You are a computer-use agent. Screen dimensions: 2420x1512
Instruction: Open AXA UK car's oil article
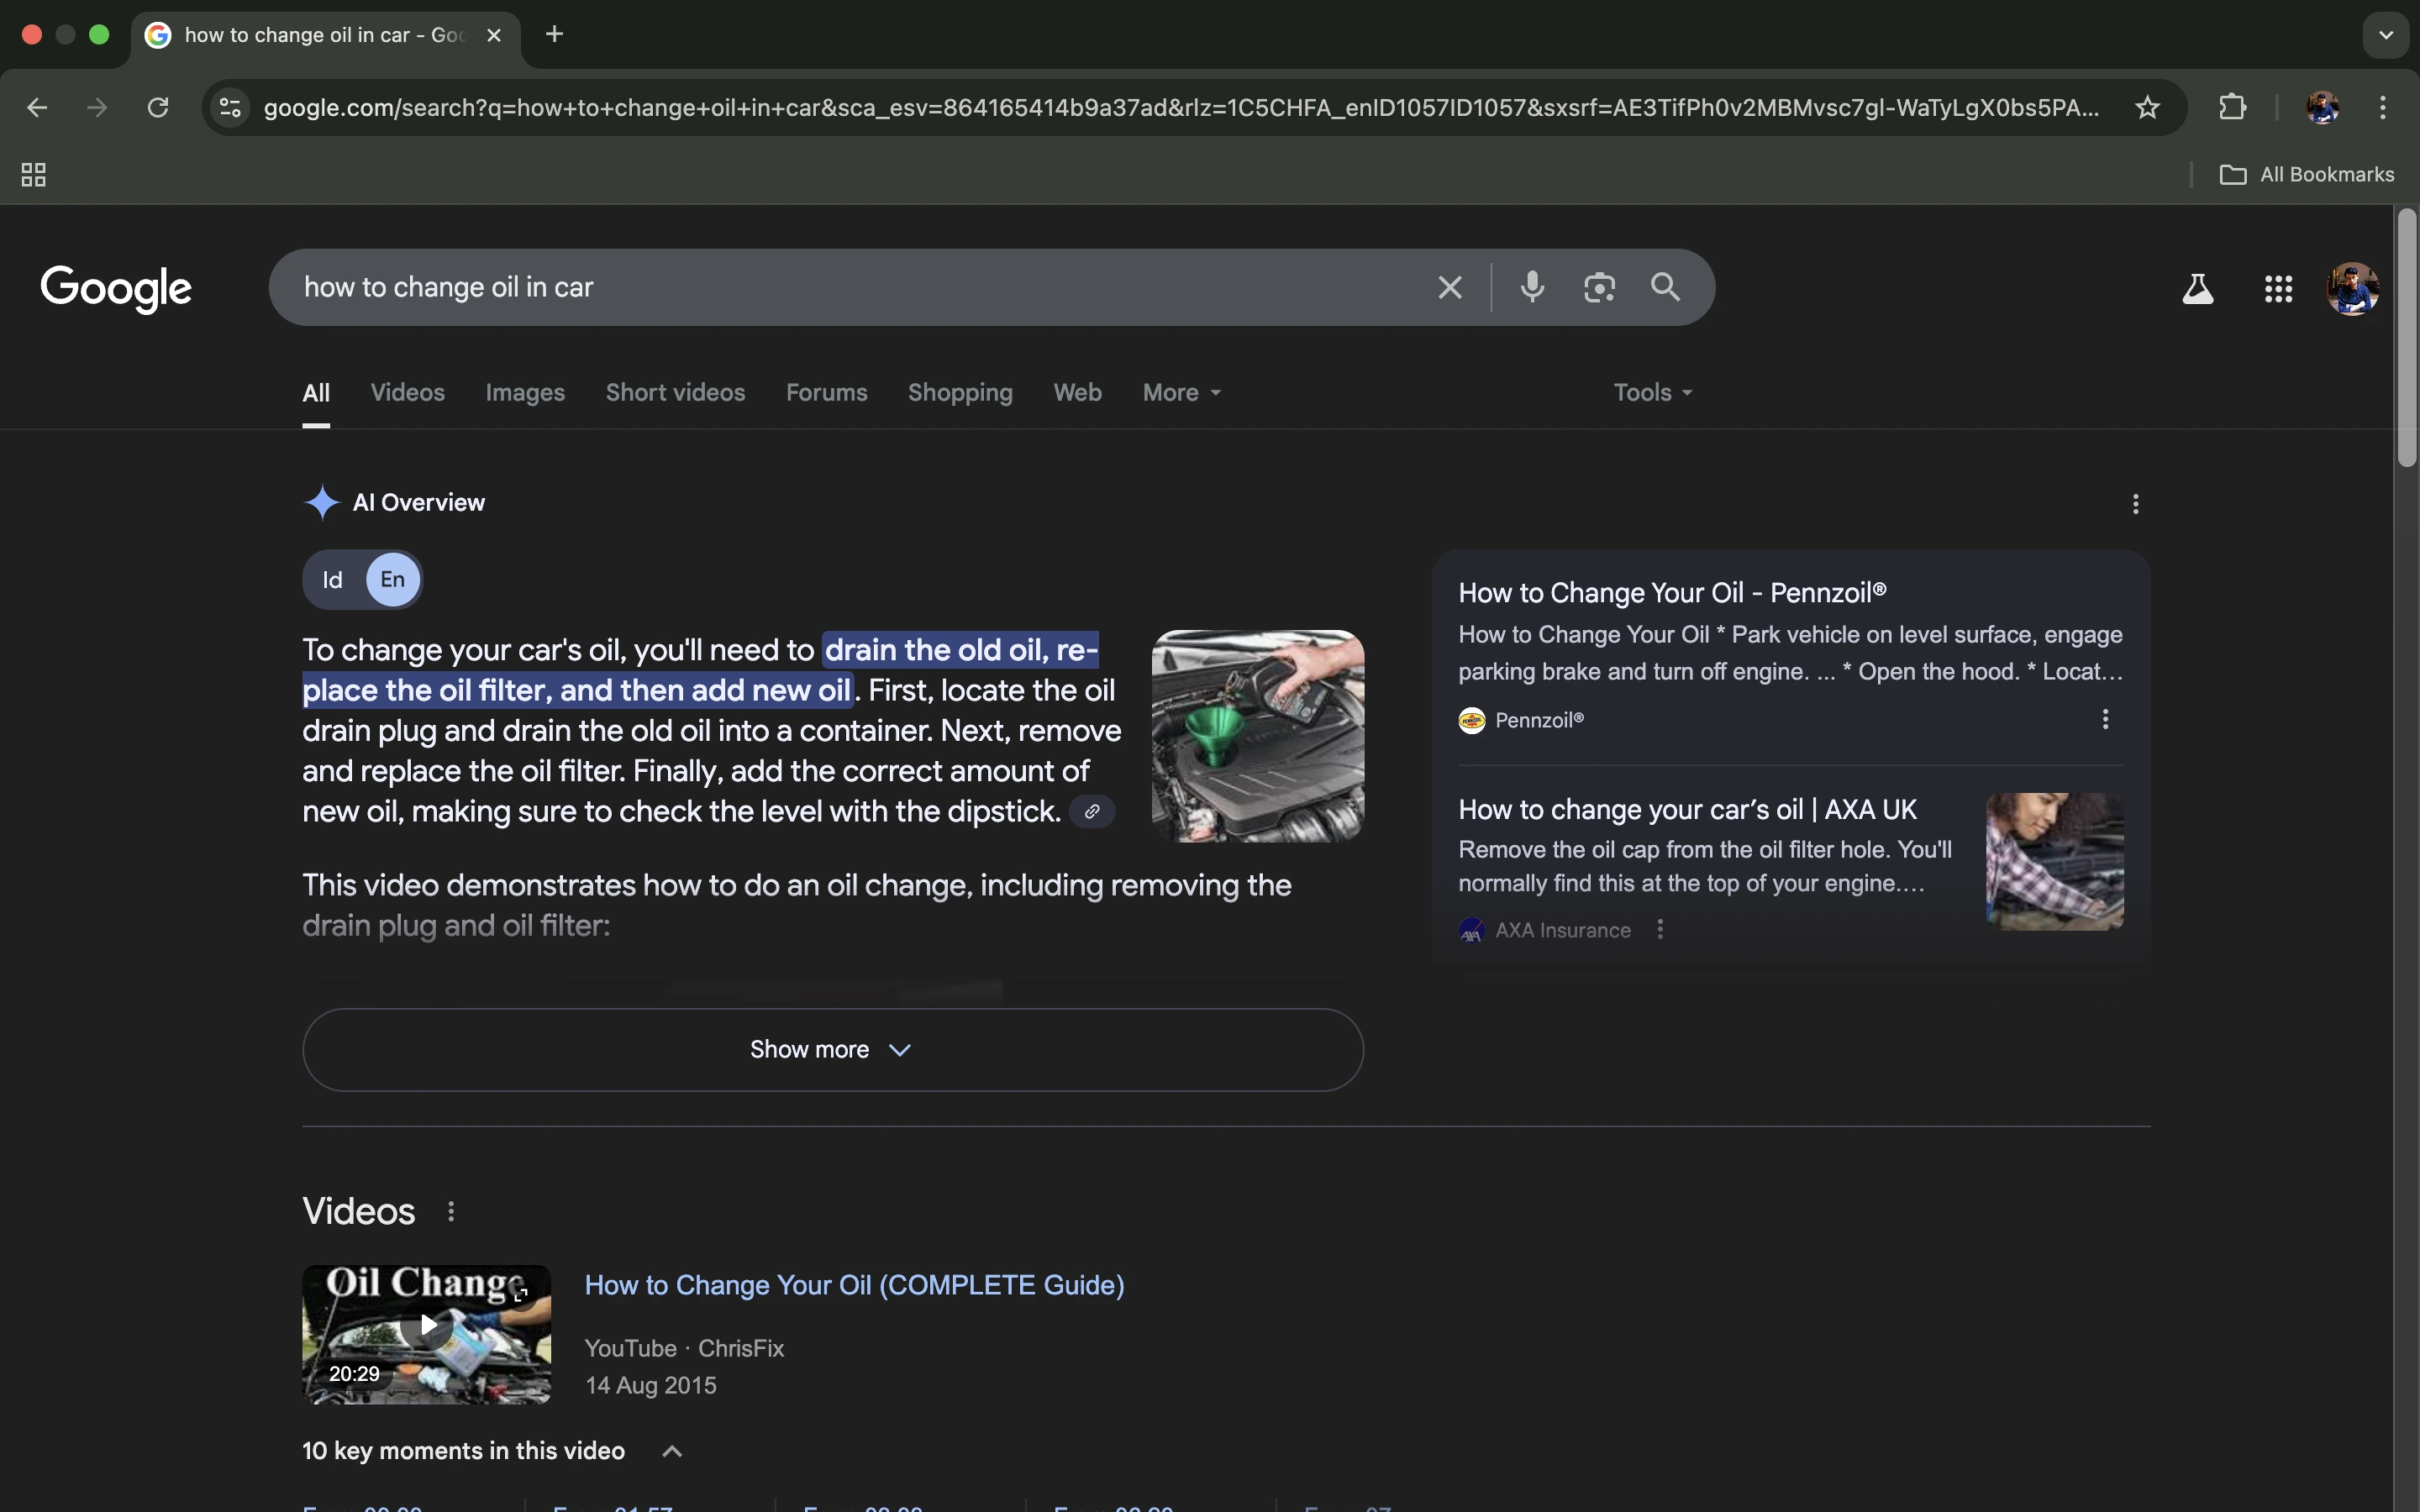pos(1687,809)
